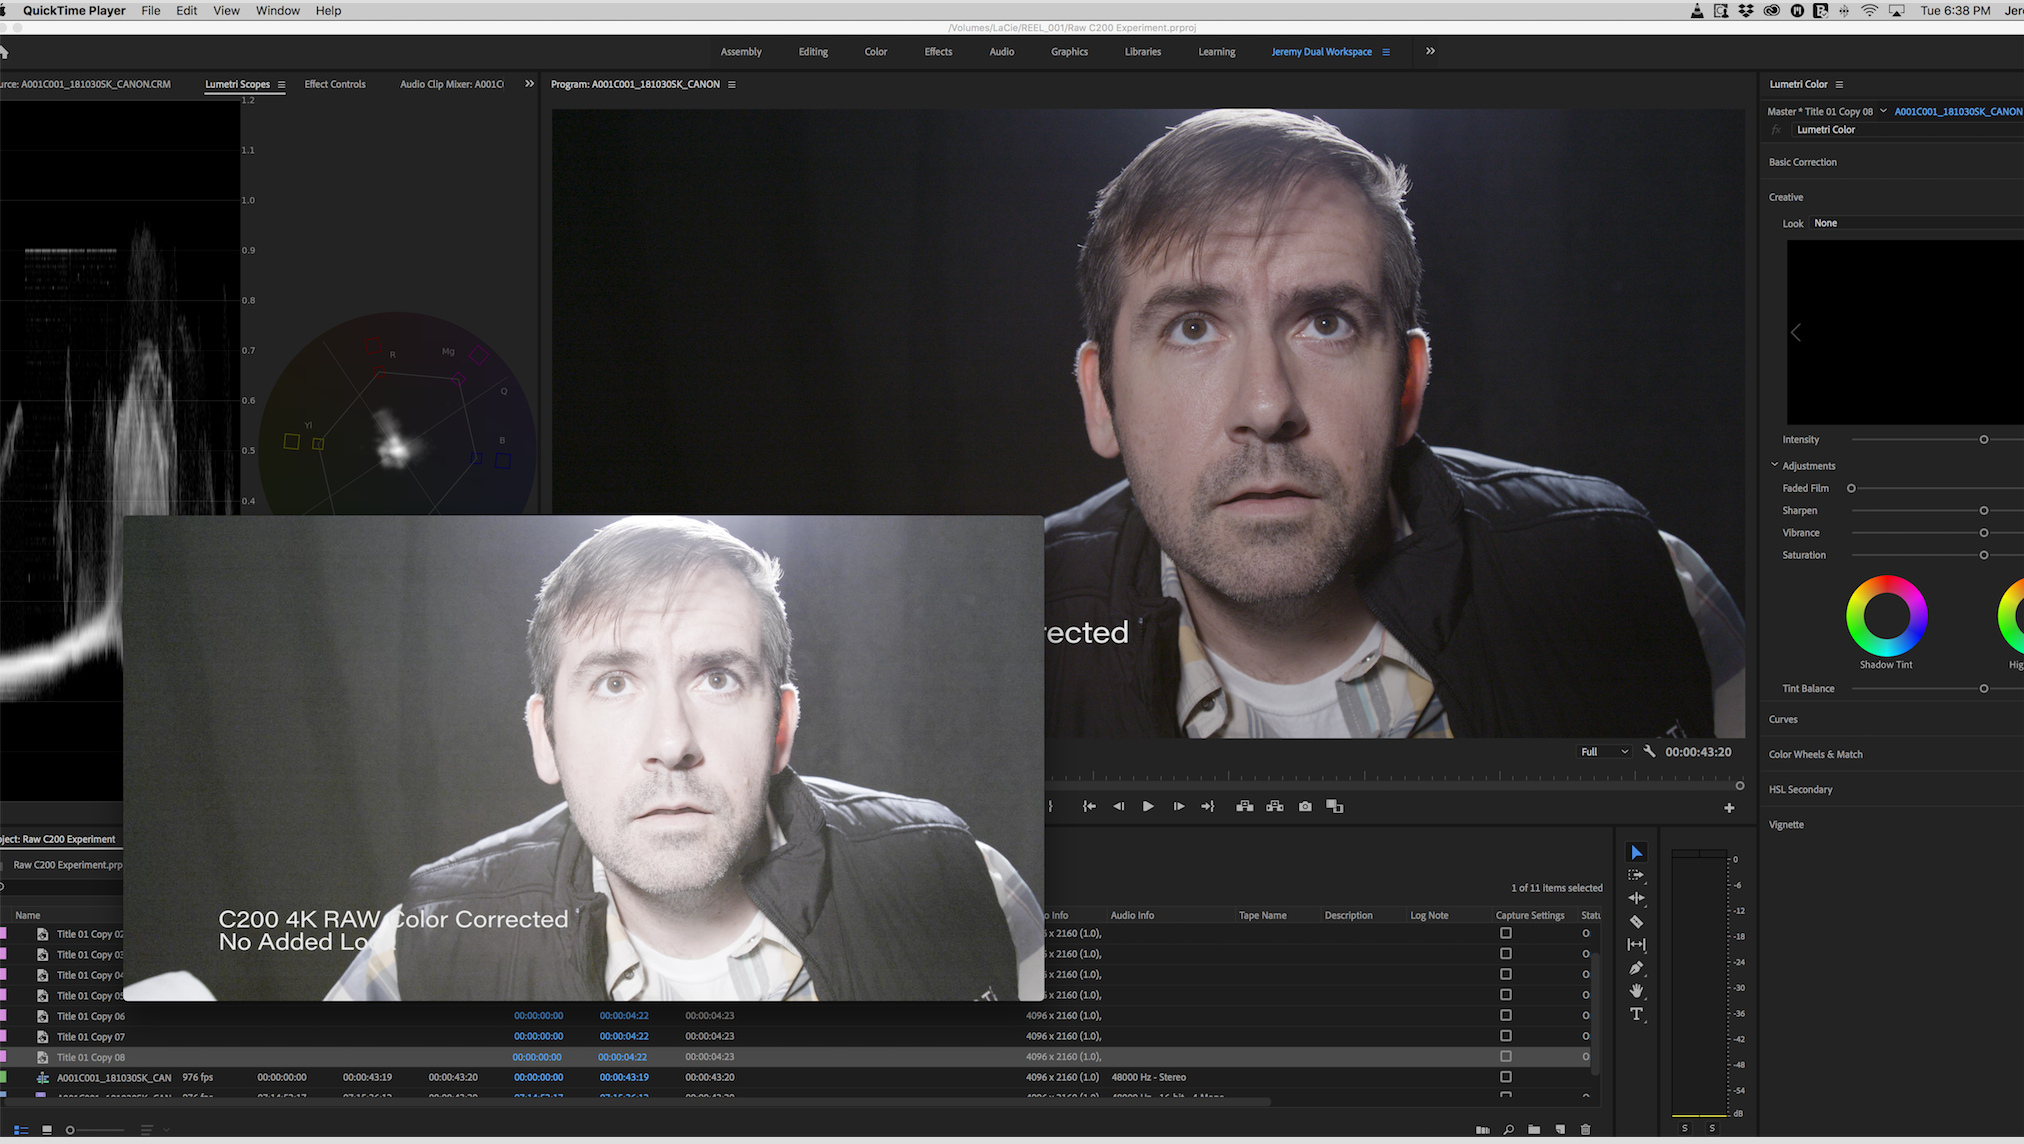Click the Project panel Find icon
The height and width of the screenshot is (1144, 2024).
(1508, 1130)
